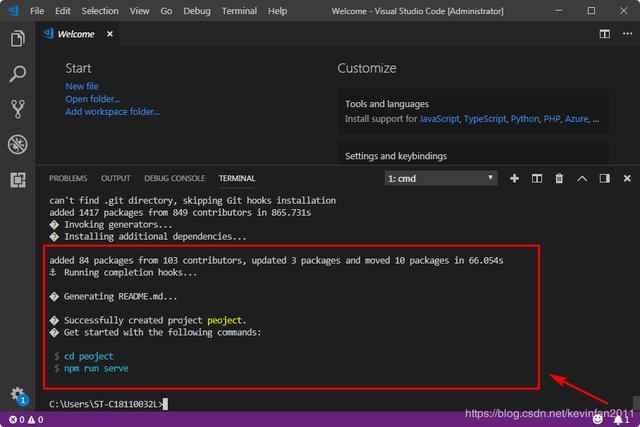The image size is (640, 427).
Task: Install Python support link
Action: point(525,119)
